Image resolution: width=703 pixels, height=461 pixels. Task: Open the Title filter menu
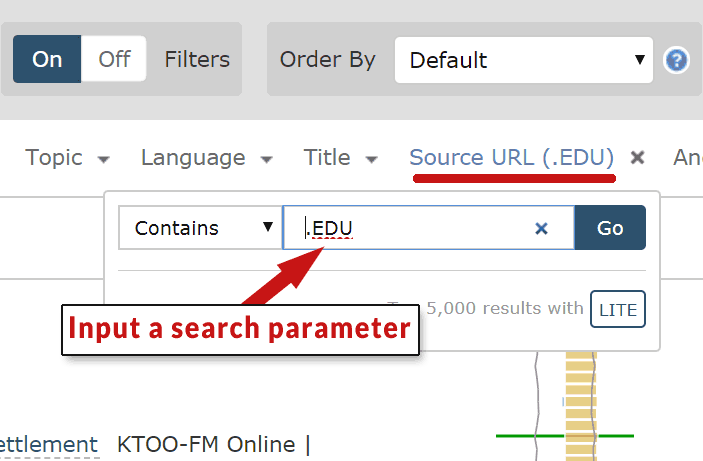(x=341, y=158)
